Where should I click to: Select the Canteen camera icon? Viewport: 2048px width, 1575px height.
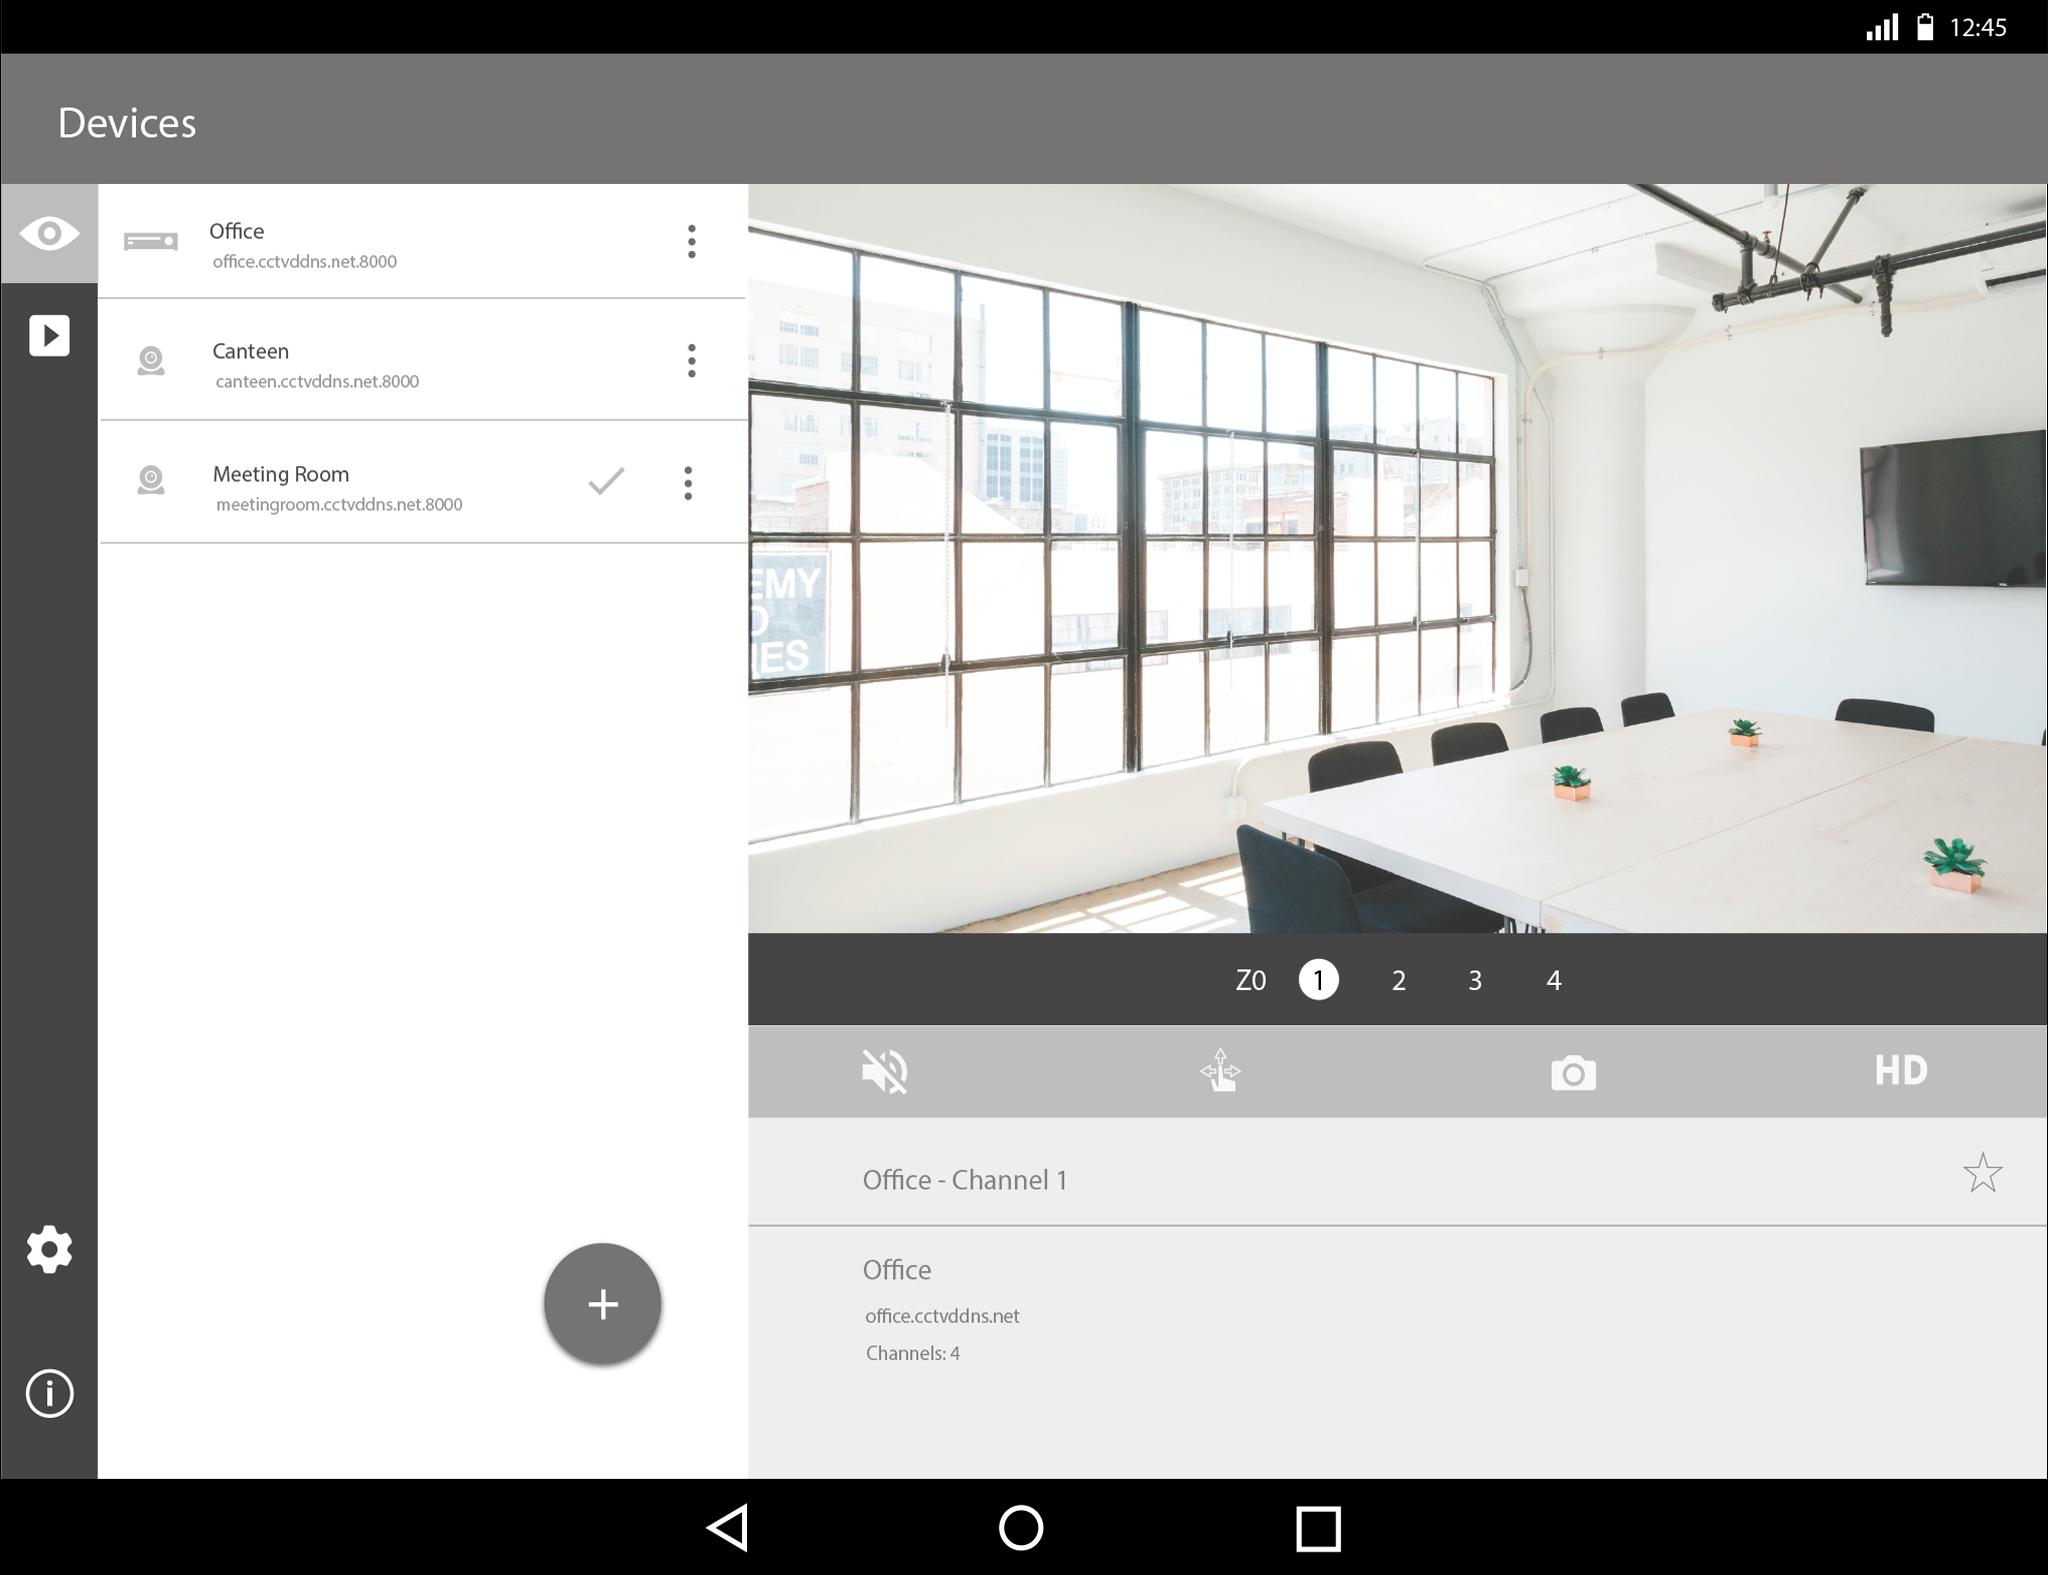(151, 361)
